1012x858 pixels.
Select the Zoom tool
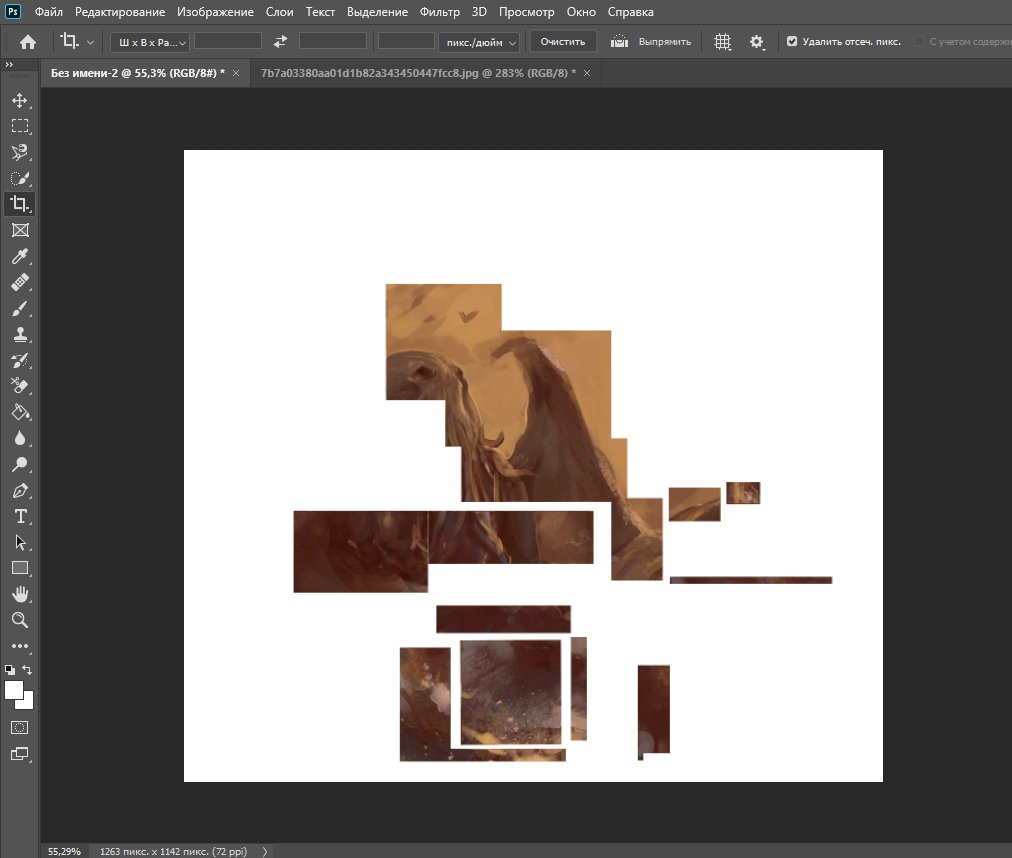coord(20,620)
